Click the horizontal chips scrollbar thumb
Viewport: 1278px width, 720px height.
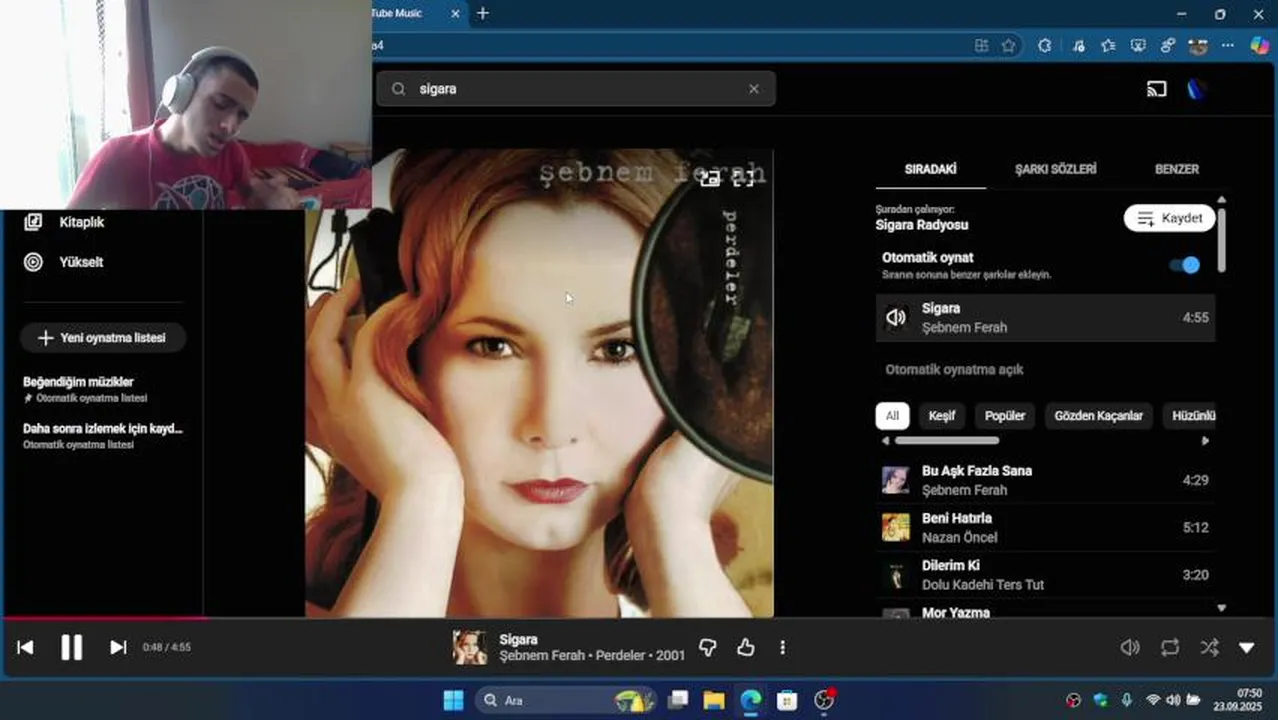click(x=946, y=440)
